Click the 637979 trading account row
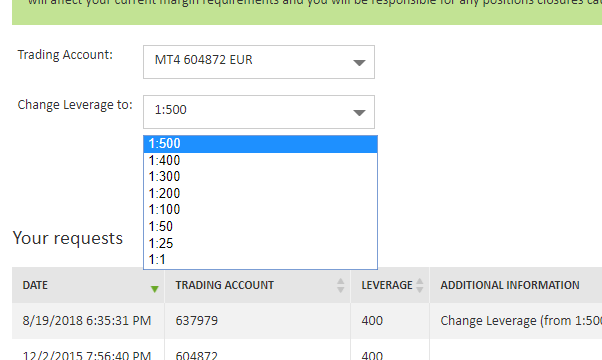The height and width of the screenshot is (360, 602). [307, 320]
